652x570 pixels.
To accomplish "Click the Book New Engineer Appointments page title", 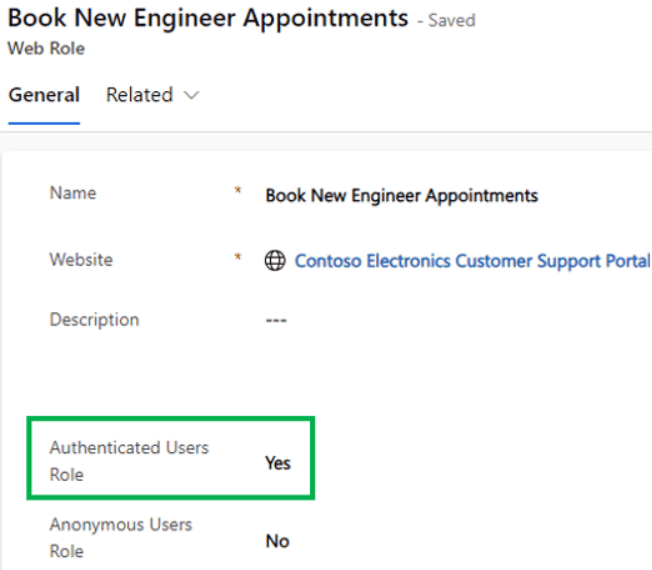I will (x=208, y=18).
